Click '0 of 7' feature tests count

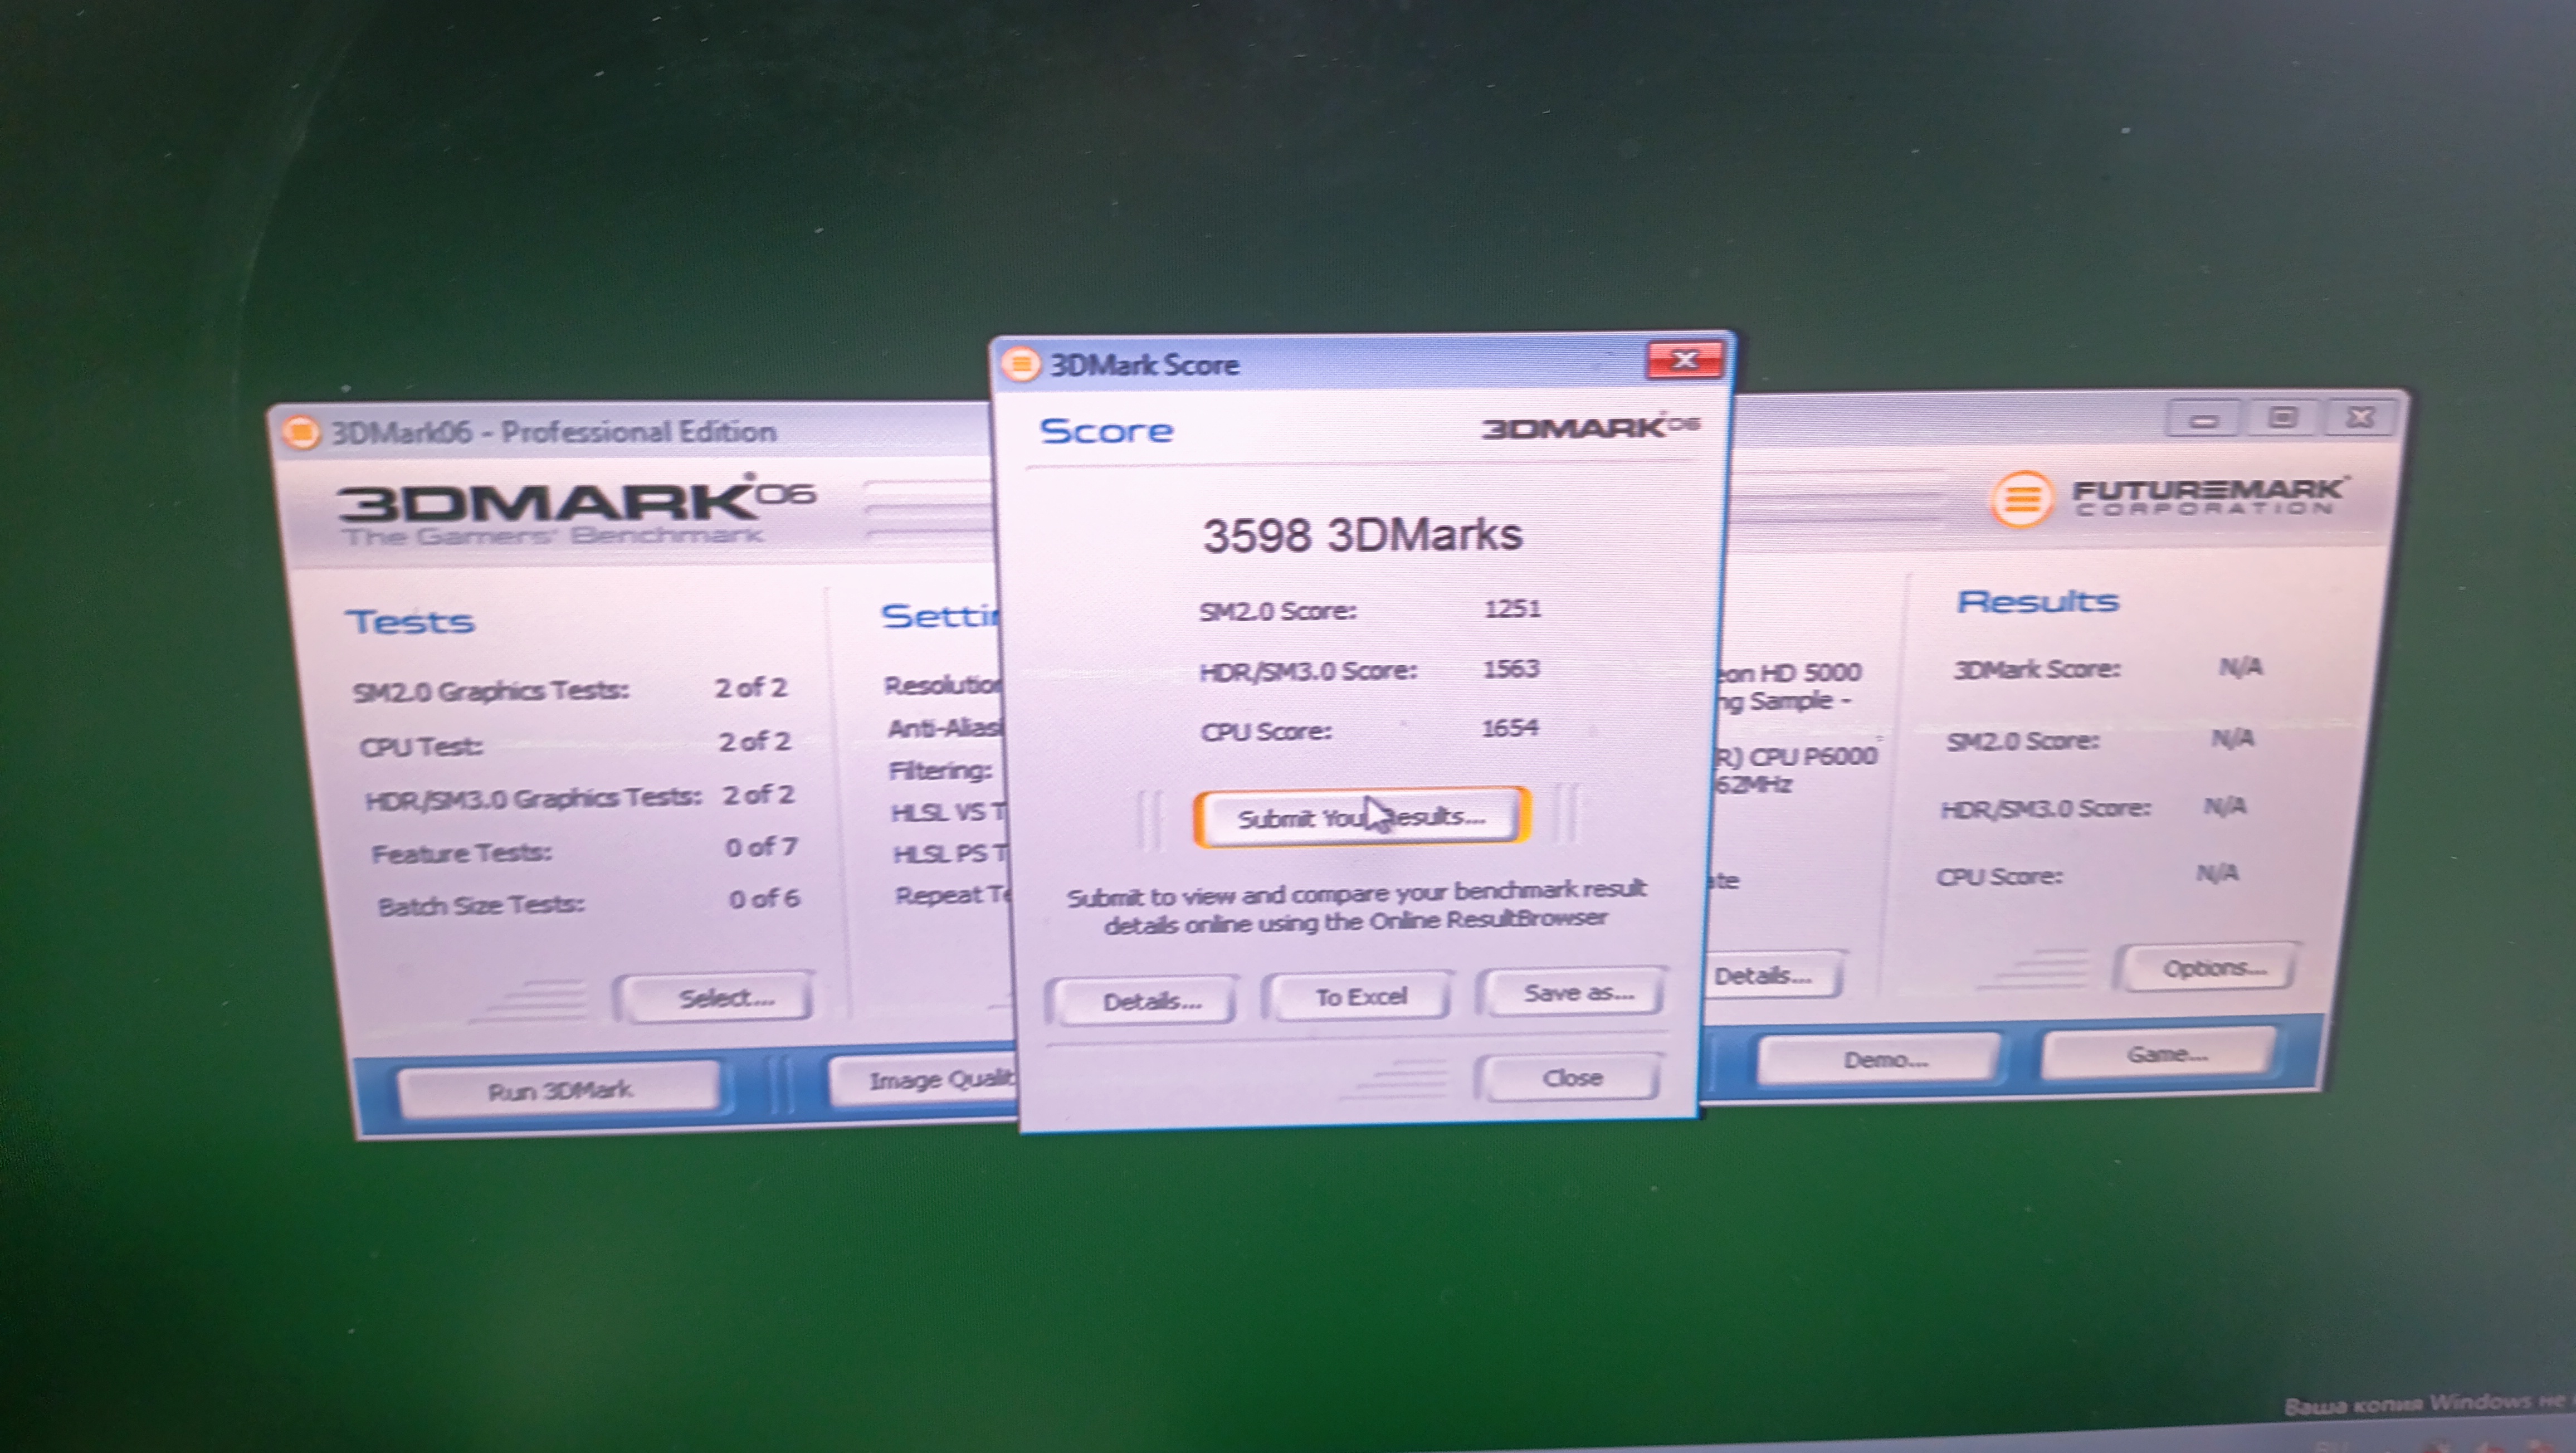click(761, 847)
